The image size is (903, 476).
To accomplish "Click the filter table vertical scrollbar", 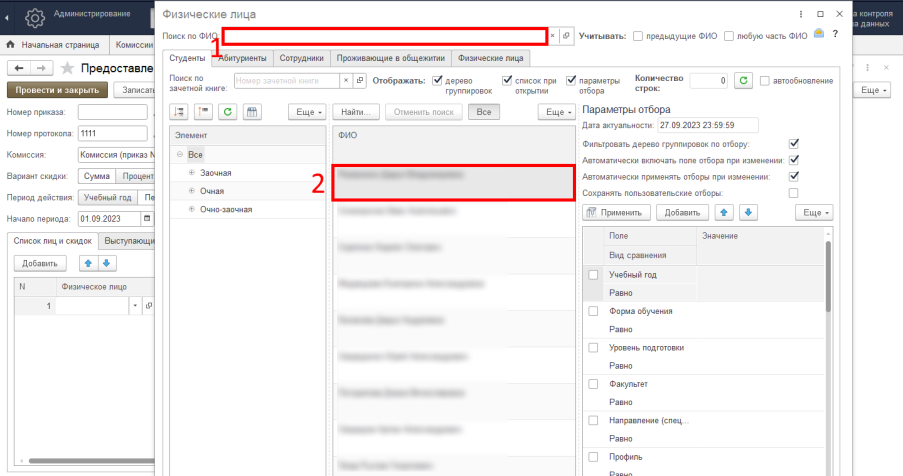I will coord(828,276).
